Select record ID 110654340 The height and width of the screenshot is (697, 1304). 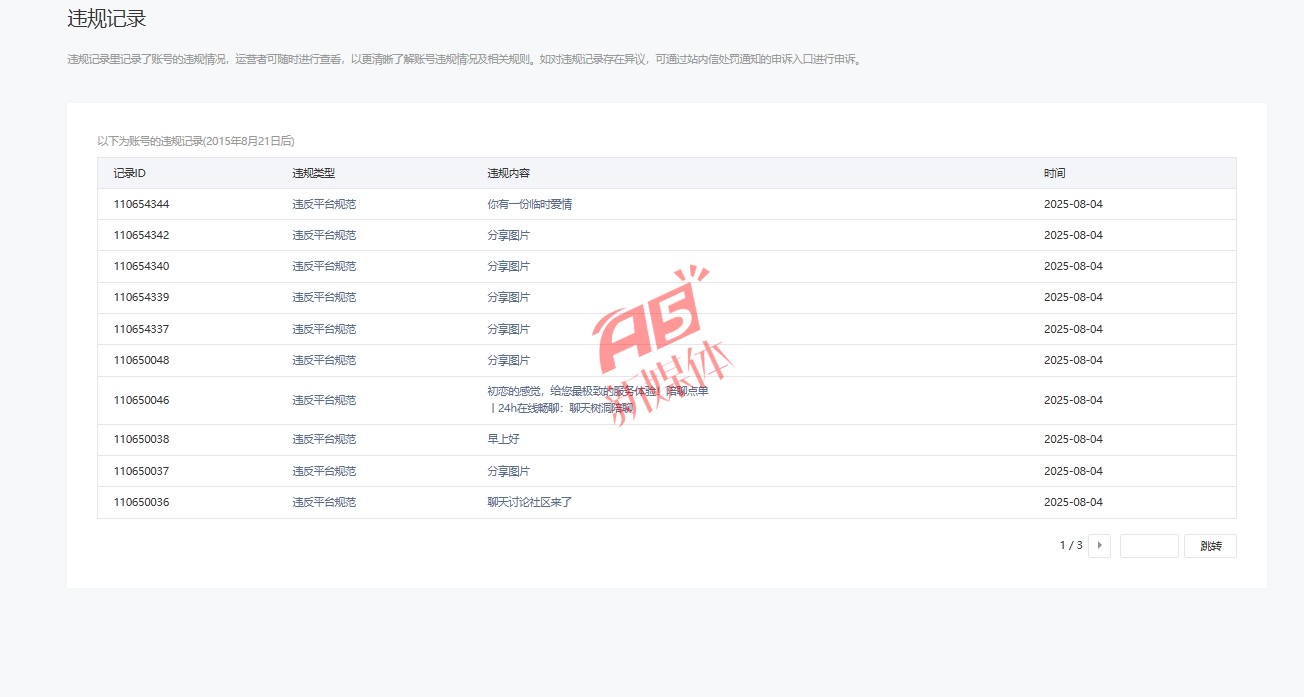[141, 266]
